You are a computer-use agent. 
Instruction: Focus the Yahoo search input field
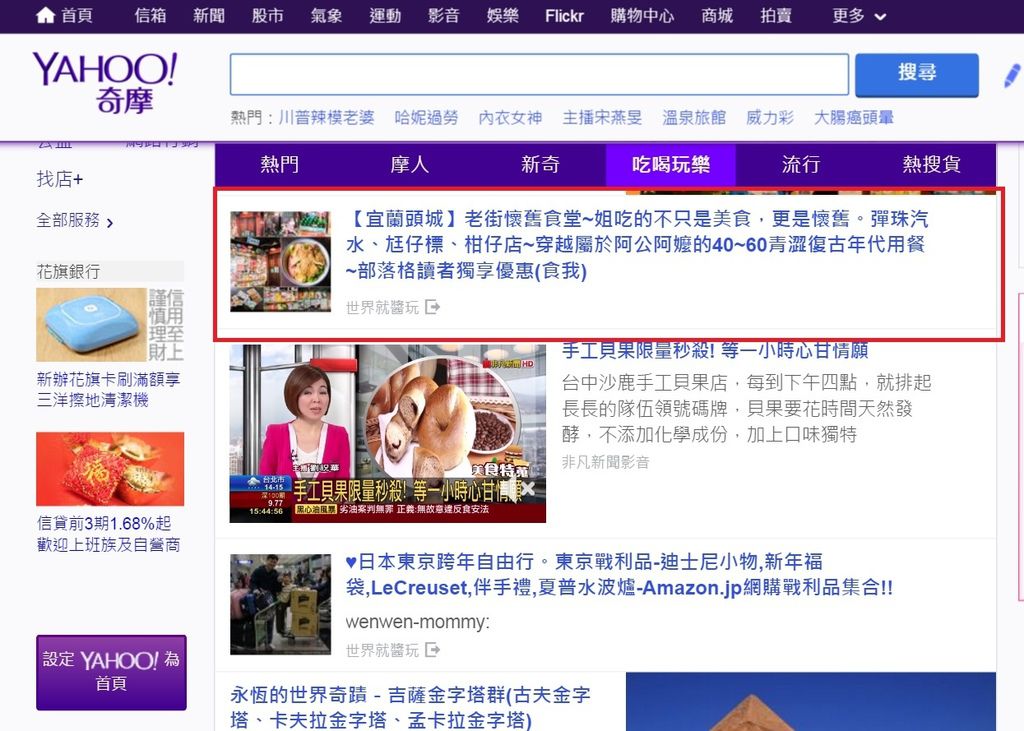coord(539,74)
